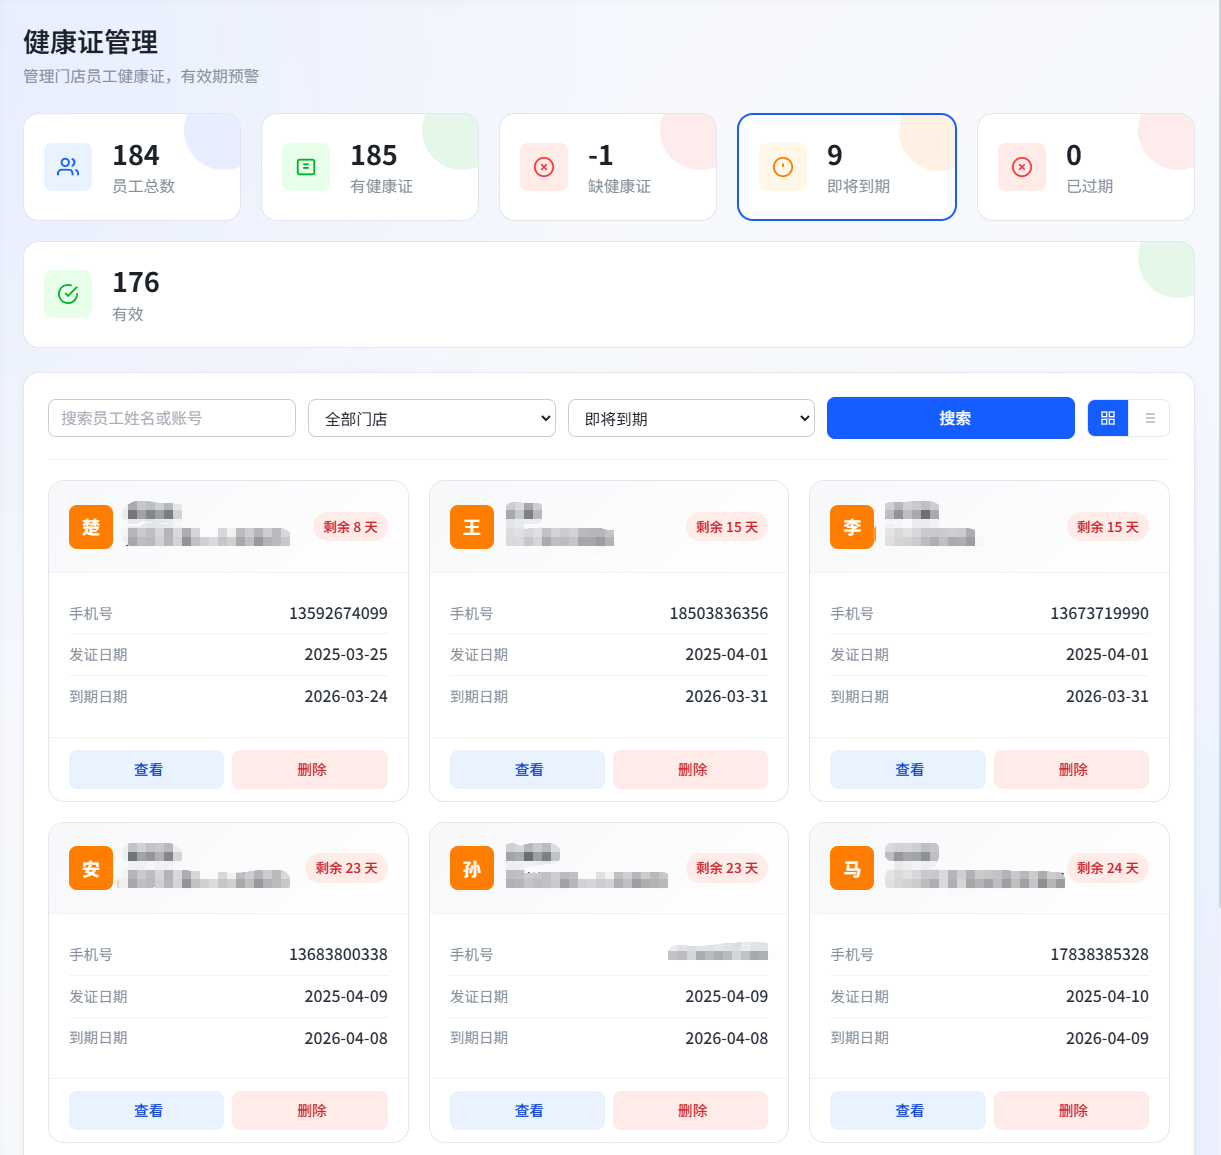Viewport: 1221px width, 1155px height.
Task: Click the green 有效 checkmark icon
Action: click(67, 294)
